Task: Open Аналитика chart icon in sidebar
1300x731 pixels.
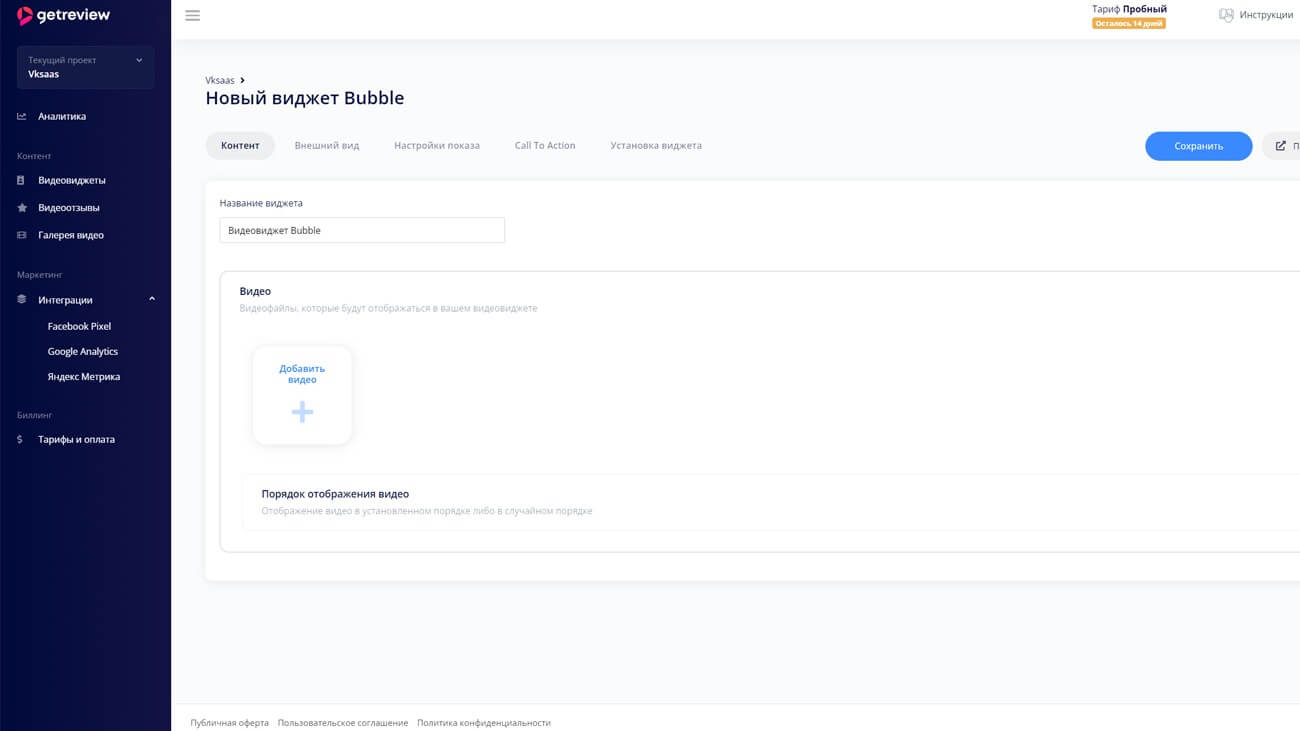Action: point(22,117)
